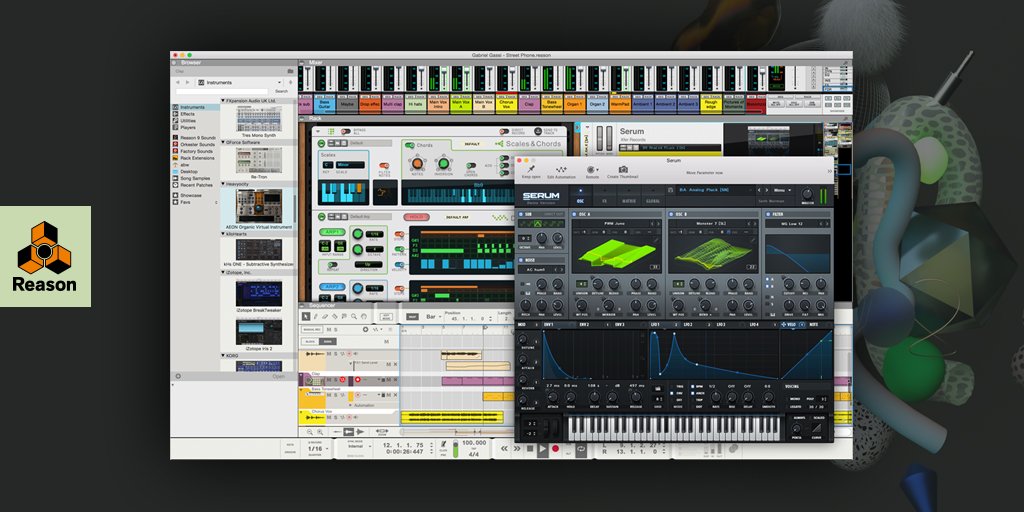The height and width of the screenshot is (512, 1024).
Task: Collapse the kiloHearts group
Action: tap(223, 233)
